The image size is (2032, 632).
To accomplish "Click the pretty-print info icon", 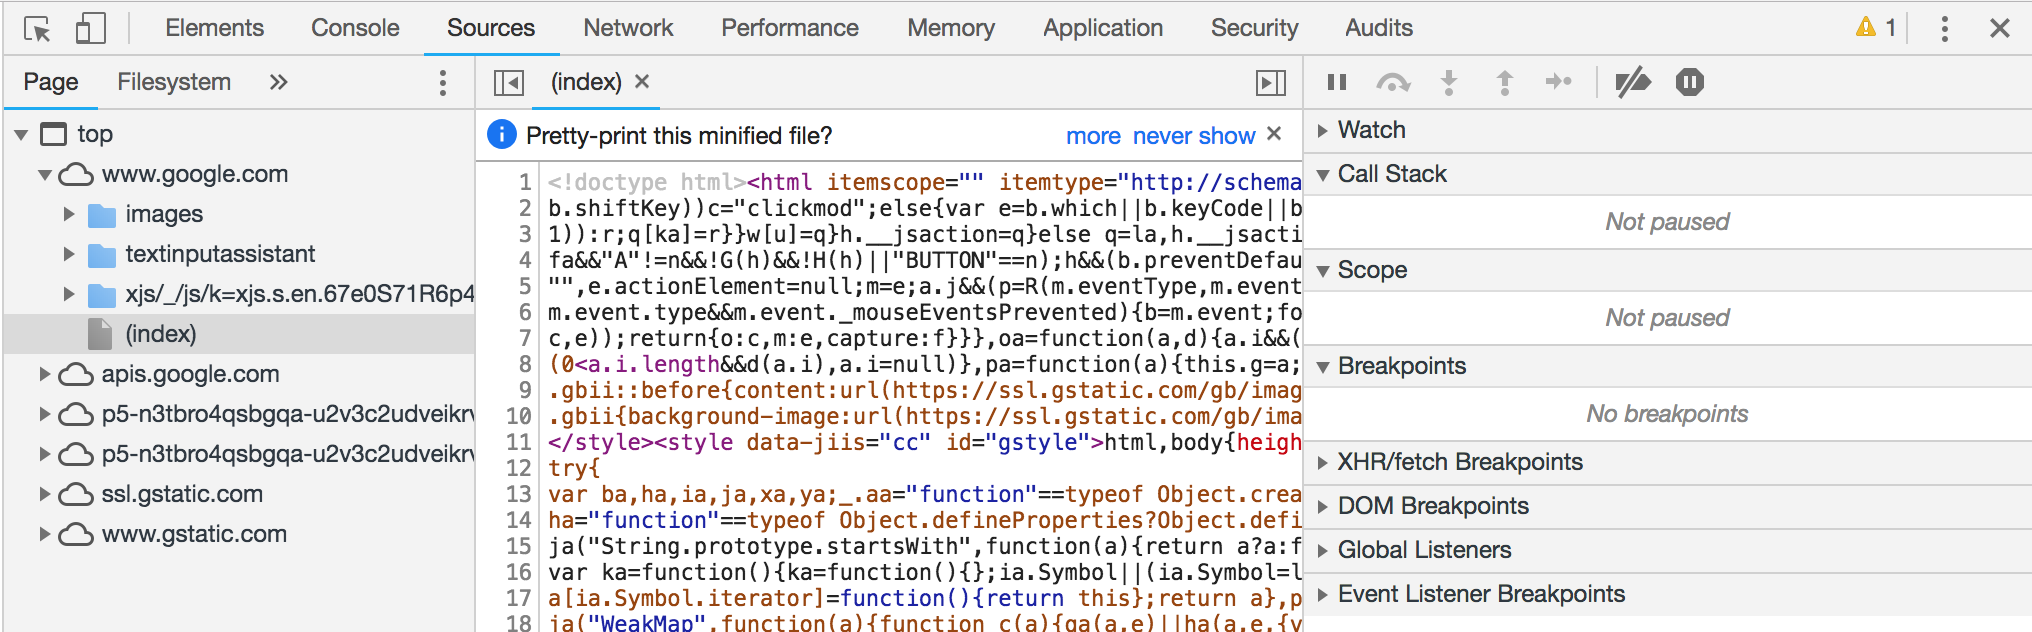I will 501,134.
